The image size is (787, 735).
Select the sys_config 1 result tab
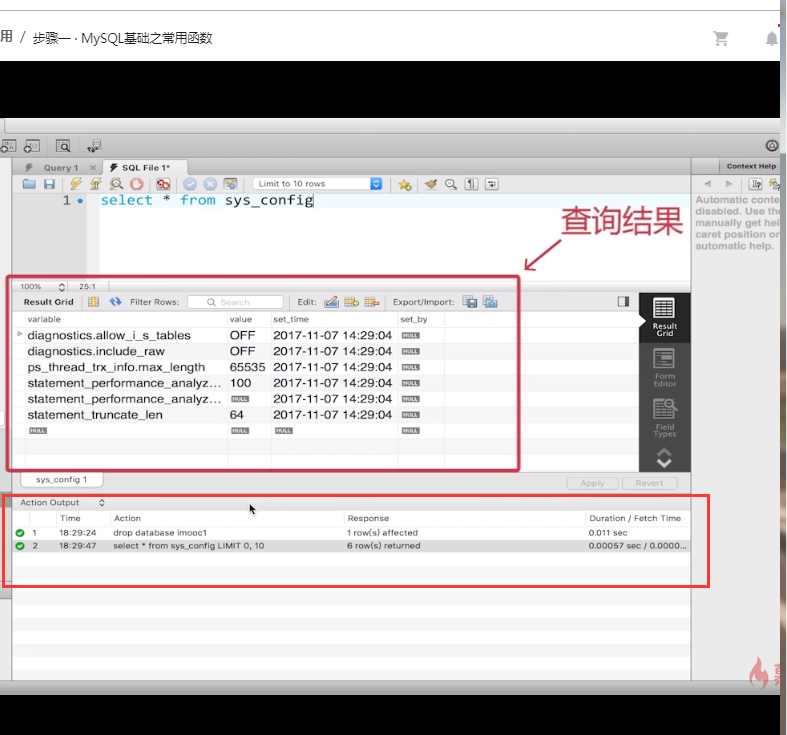click(x=62, y=479)
